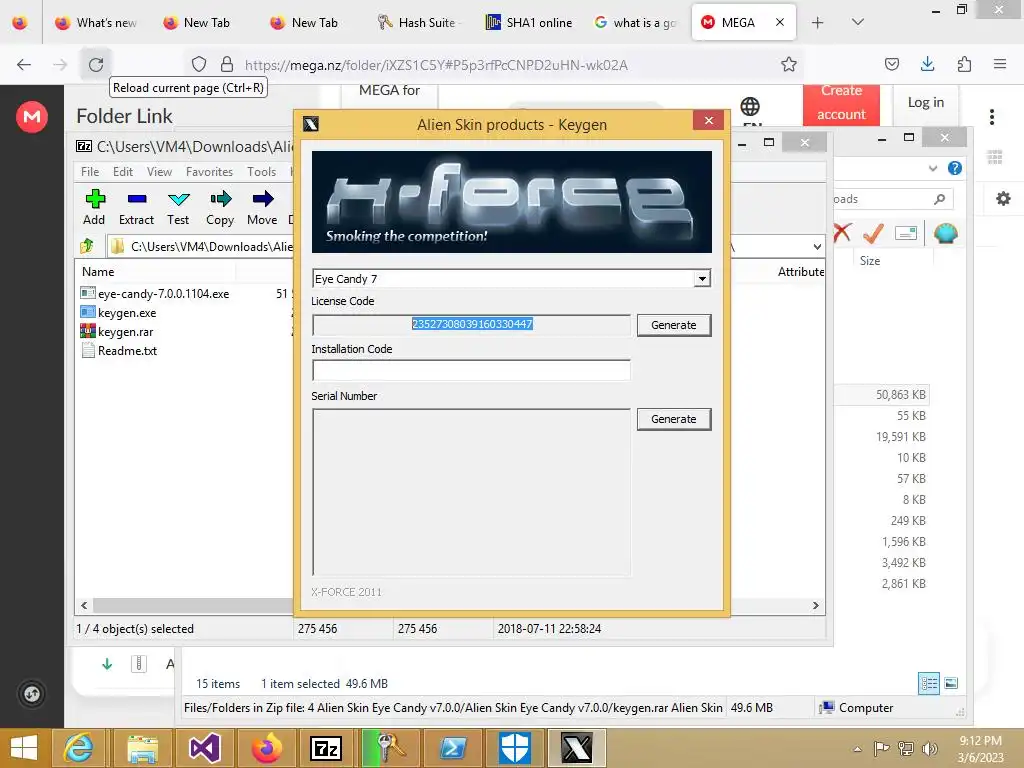
Task: Click the orange checkmark icon in back window
Action: point(873,232)
